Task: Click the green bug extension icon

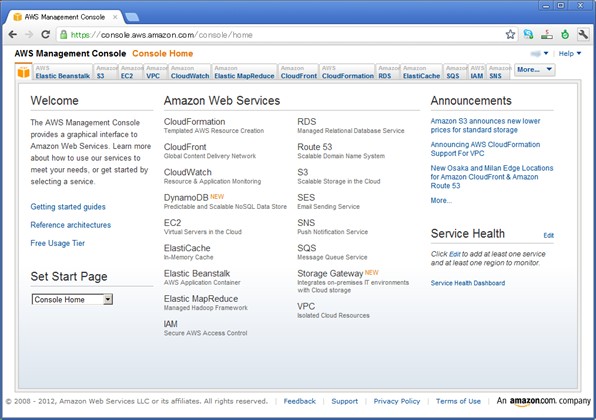Action: [565, 35]
